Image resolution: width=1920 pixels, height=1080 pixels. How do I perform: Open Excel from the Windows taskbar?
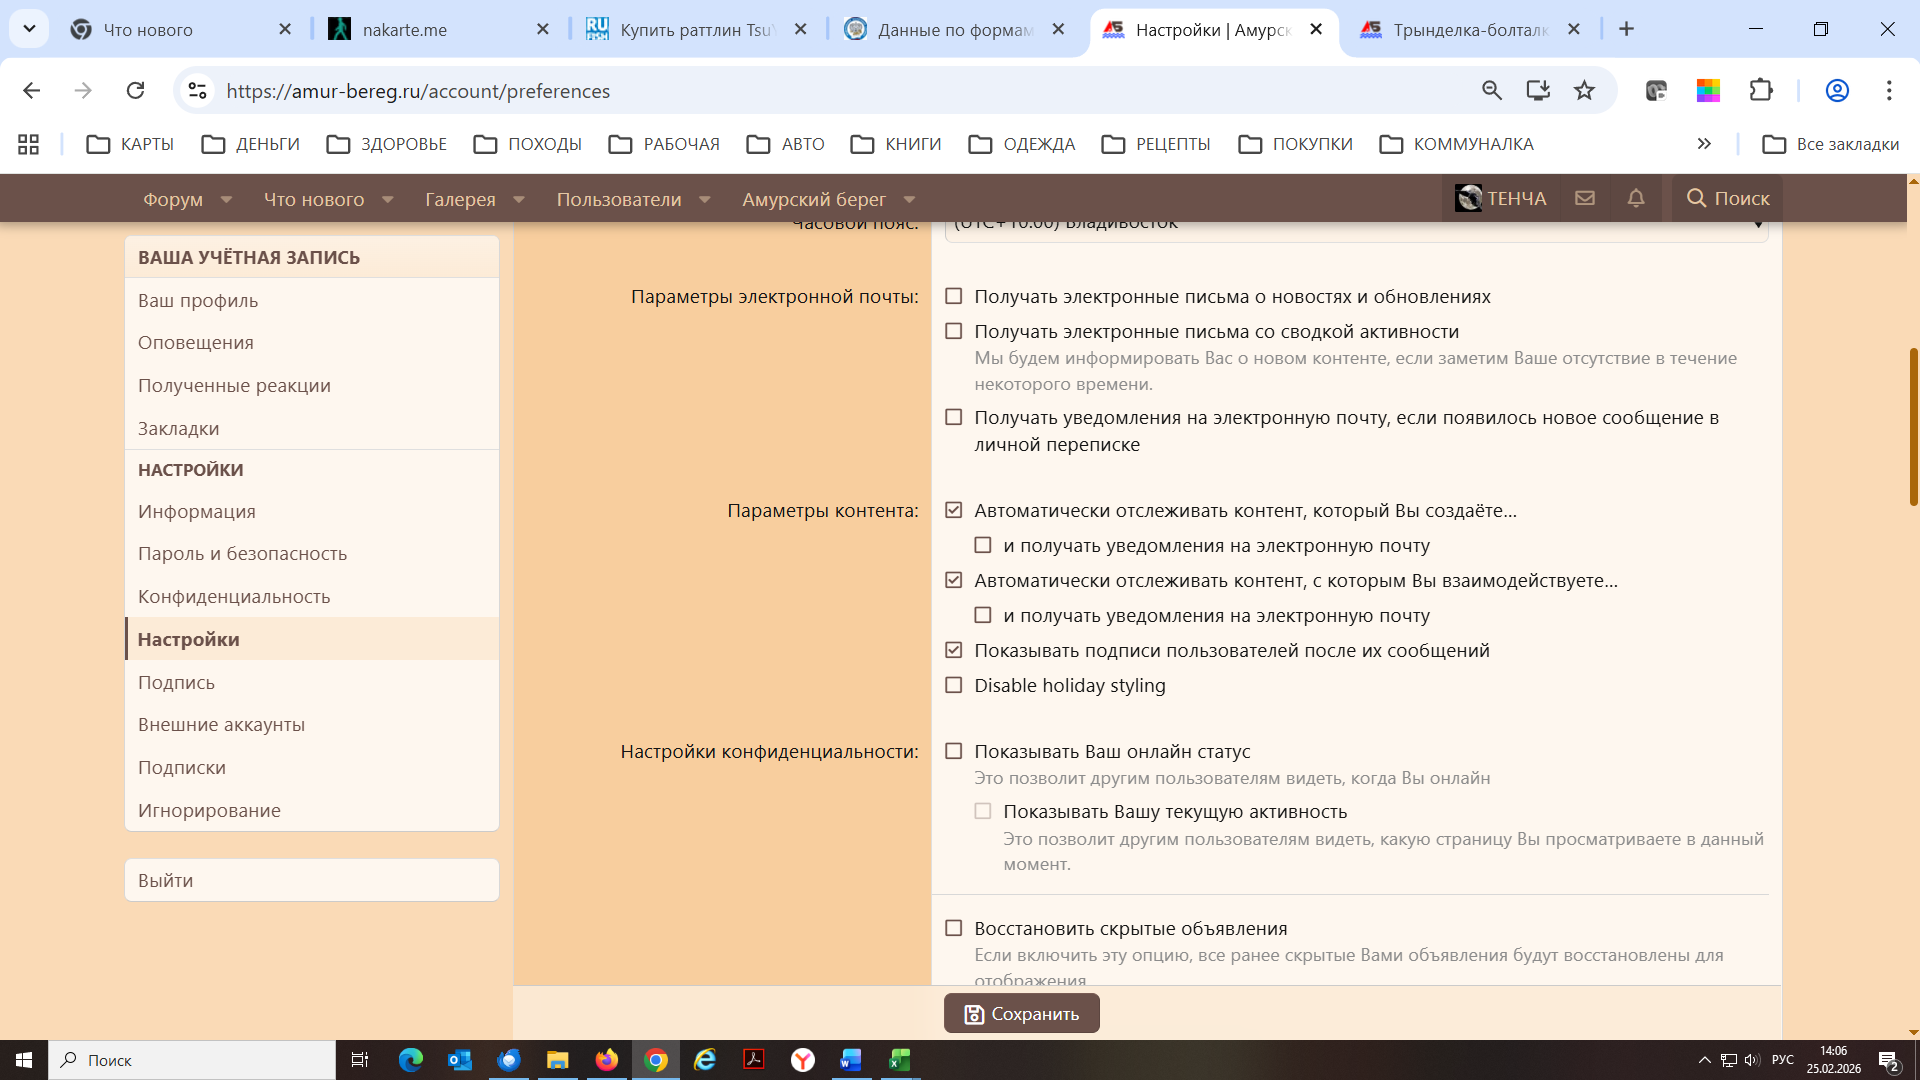[899, 1060]
